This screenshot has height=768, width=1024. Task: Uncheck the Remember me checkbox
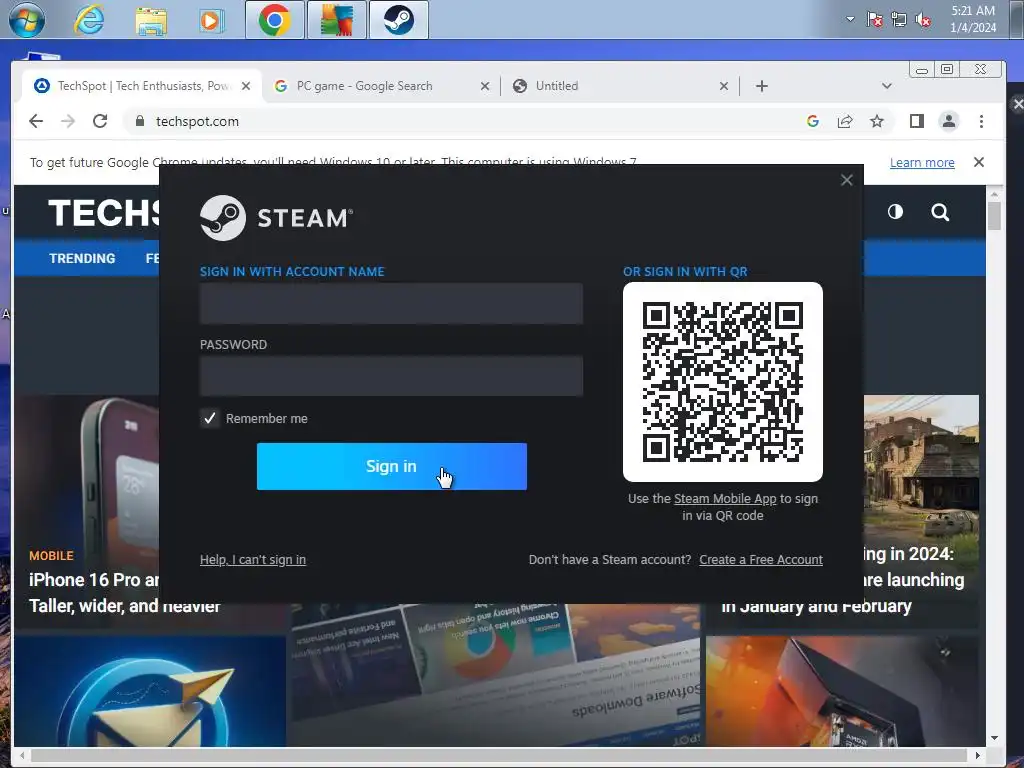210,419
